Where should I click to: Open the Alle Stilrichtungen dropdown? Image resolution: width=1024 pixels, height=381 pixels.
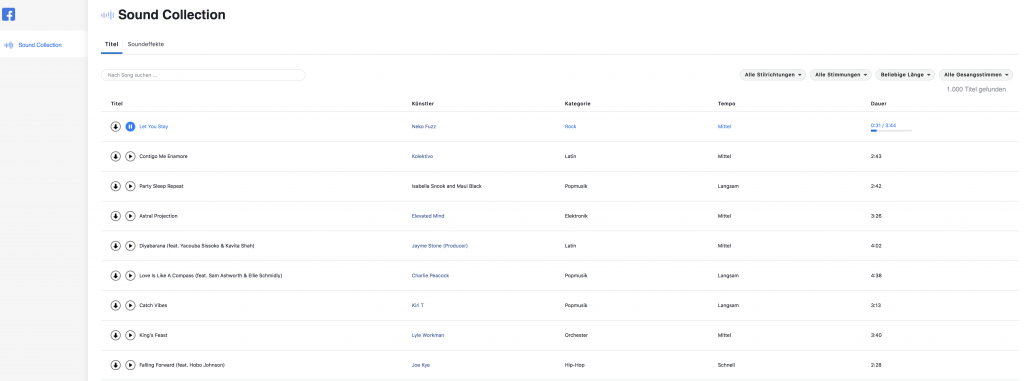[x=773, y=75]
